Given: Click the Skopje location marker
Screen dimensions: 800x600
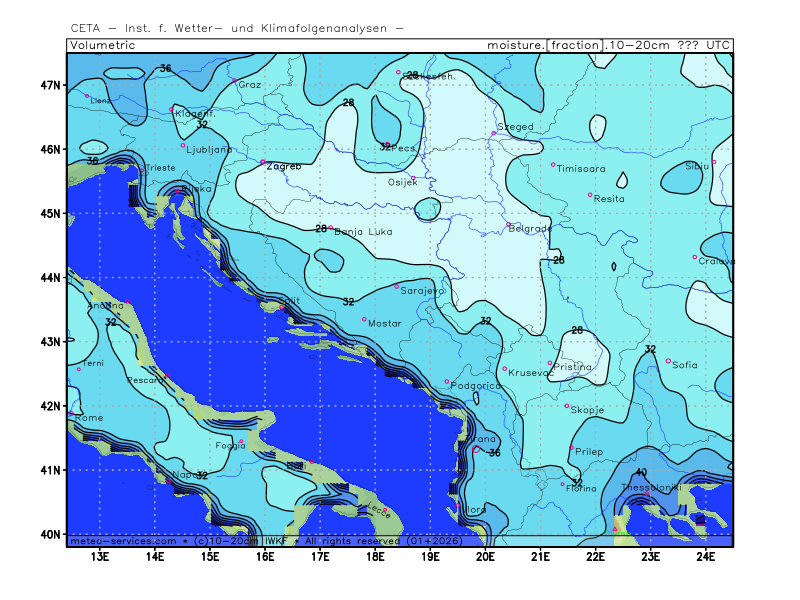Looking at the screenshot, I should 567,406.
